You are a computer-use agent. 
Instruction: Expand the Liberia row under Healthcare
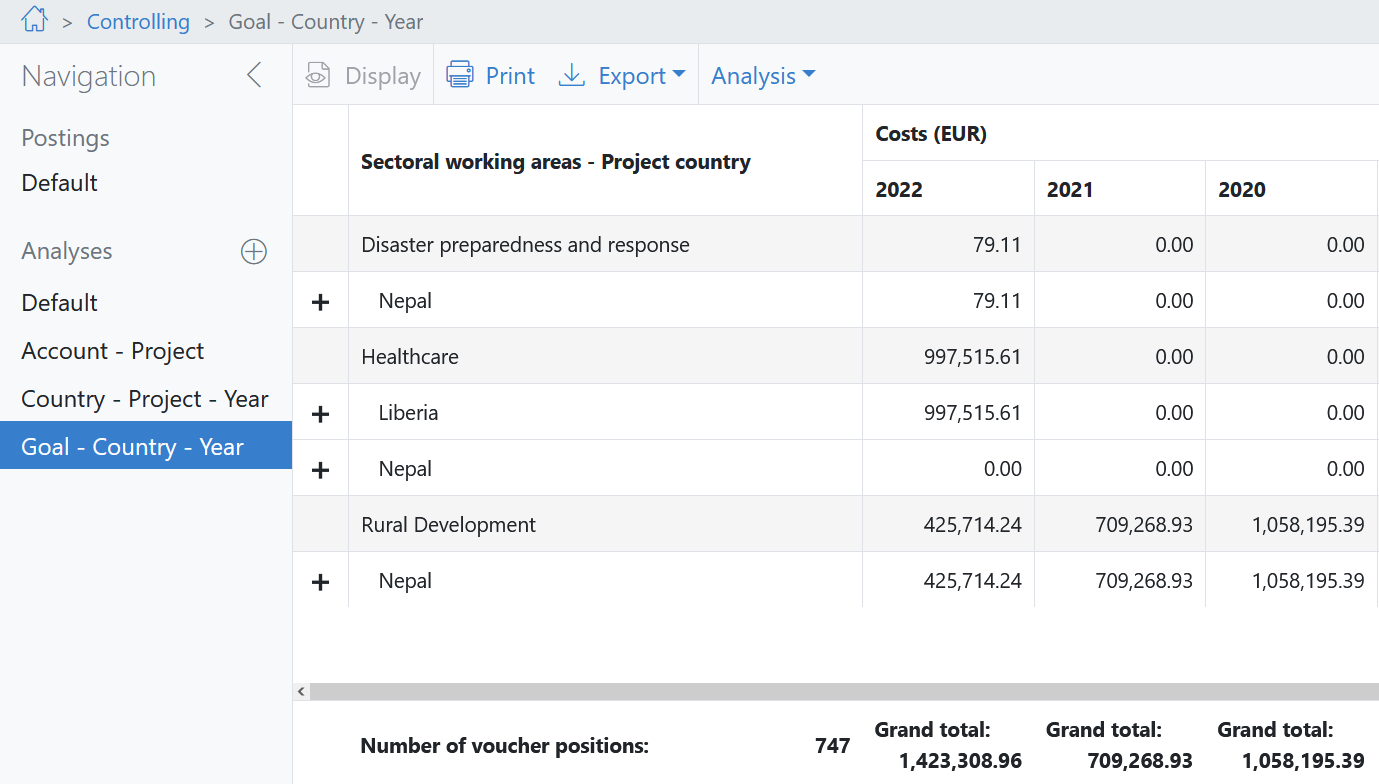pyautogui.click(x=320, y=414)
